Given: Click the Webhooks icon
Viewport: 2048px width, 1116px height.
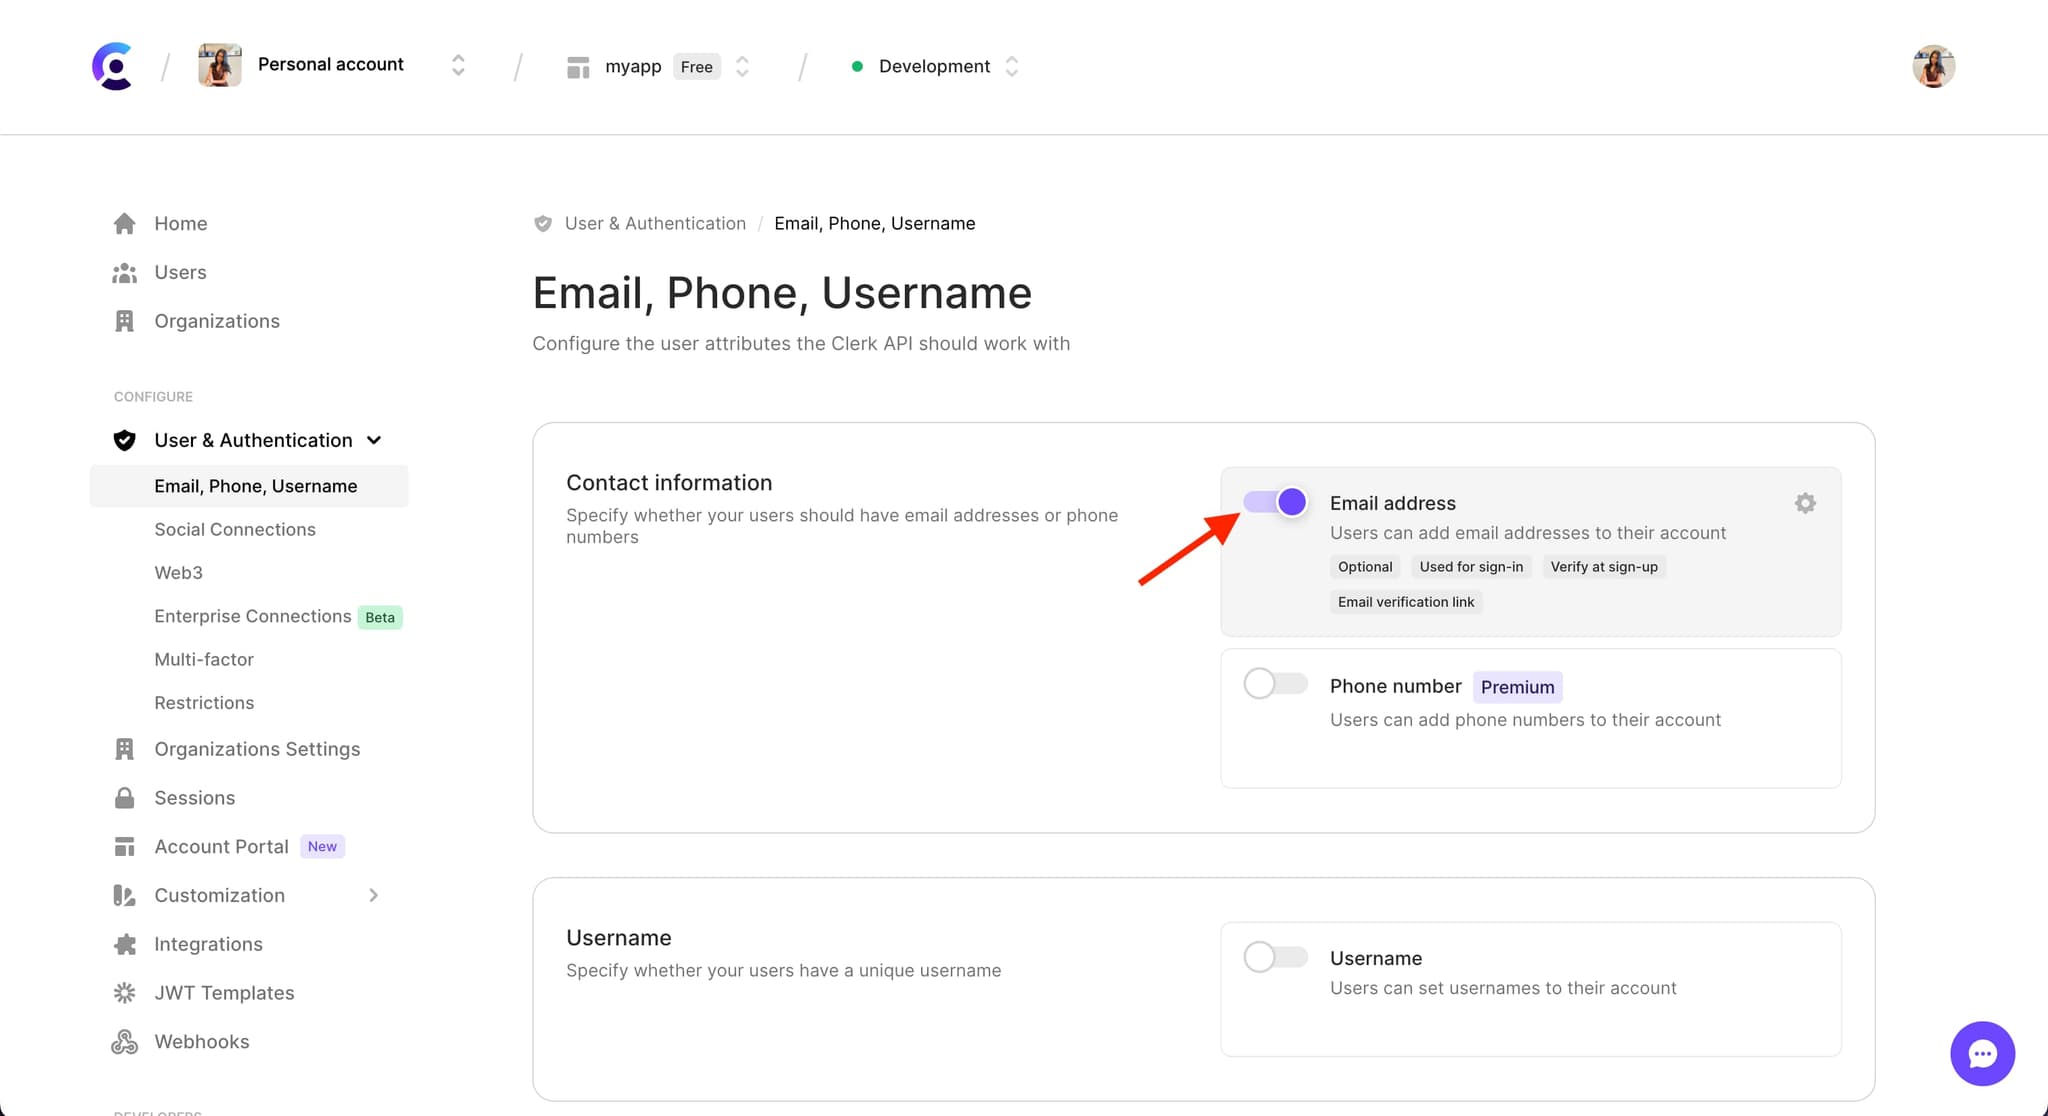Looking at the screenshot, I should [124, 1041].
